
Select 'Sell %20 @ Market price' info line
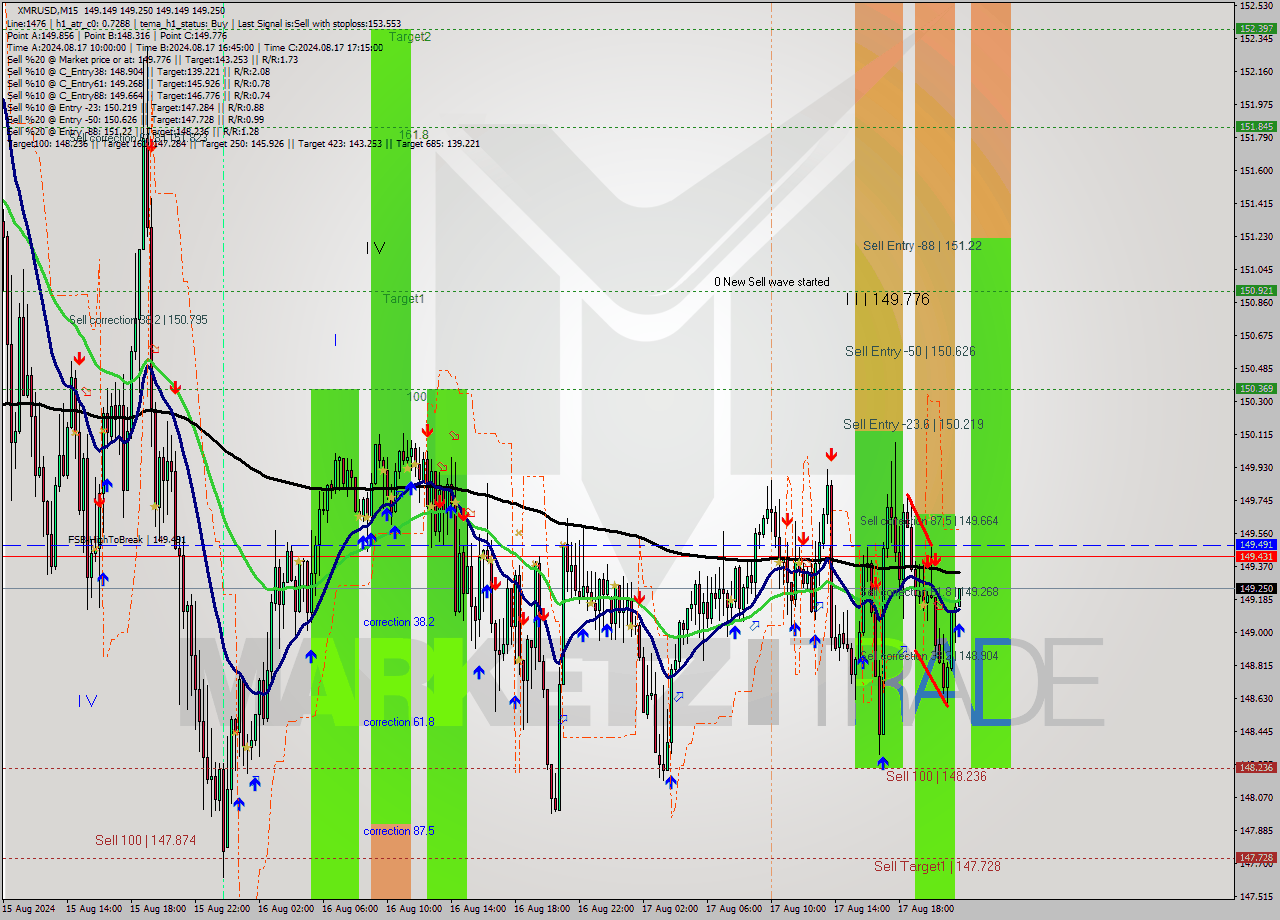(x=152, y=59)
